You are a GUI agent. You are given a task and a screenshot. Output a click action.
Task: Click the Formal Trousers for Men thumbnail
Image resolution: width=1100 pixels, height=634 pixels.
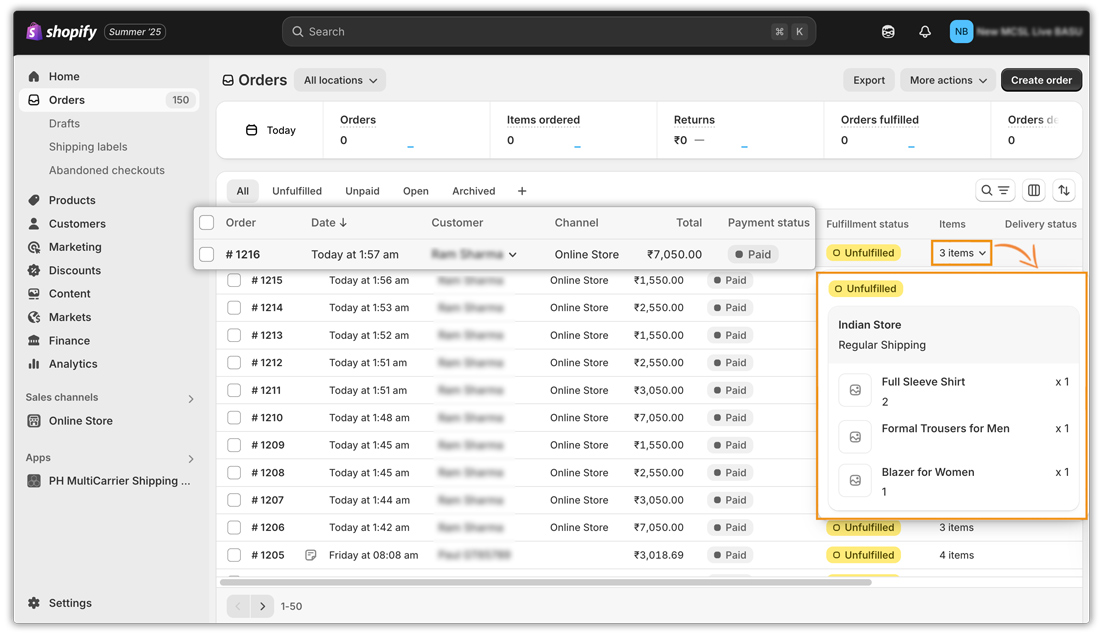point(855,437)
